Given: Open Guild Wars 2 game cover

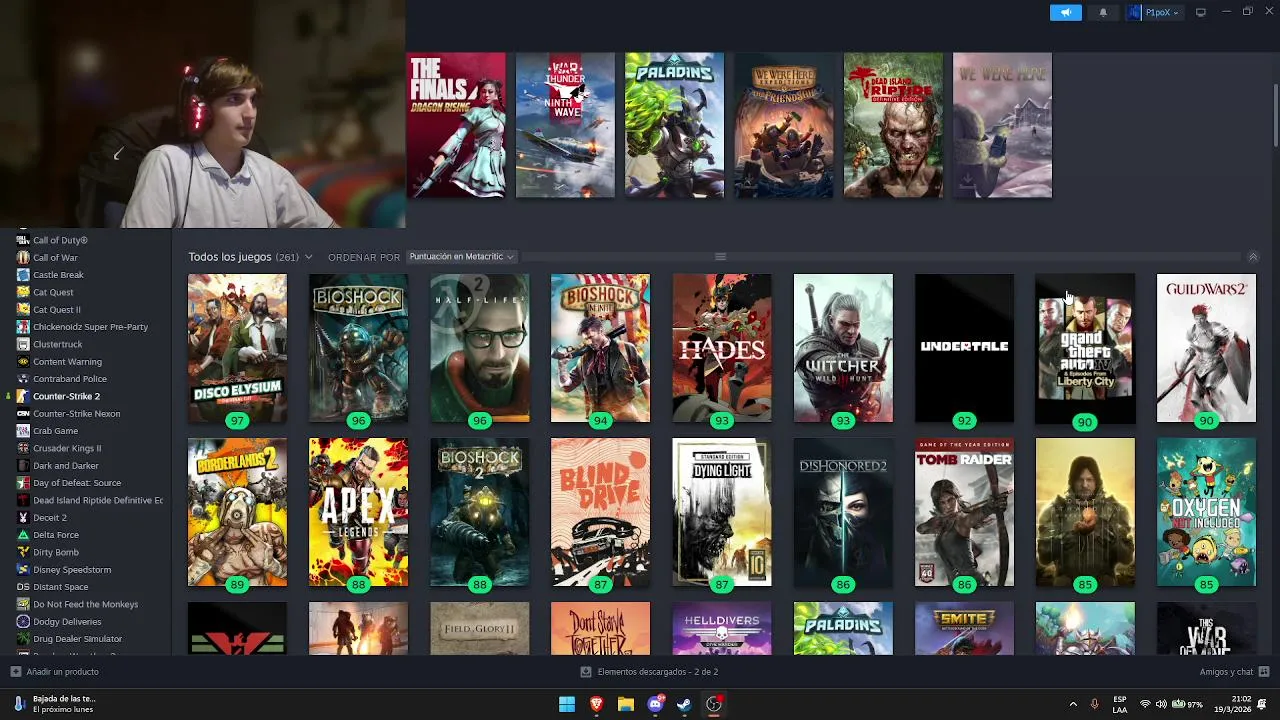Looking at the screenshot, I should 1206,348.
